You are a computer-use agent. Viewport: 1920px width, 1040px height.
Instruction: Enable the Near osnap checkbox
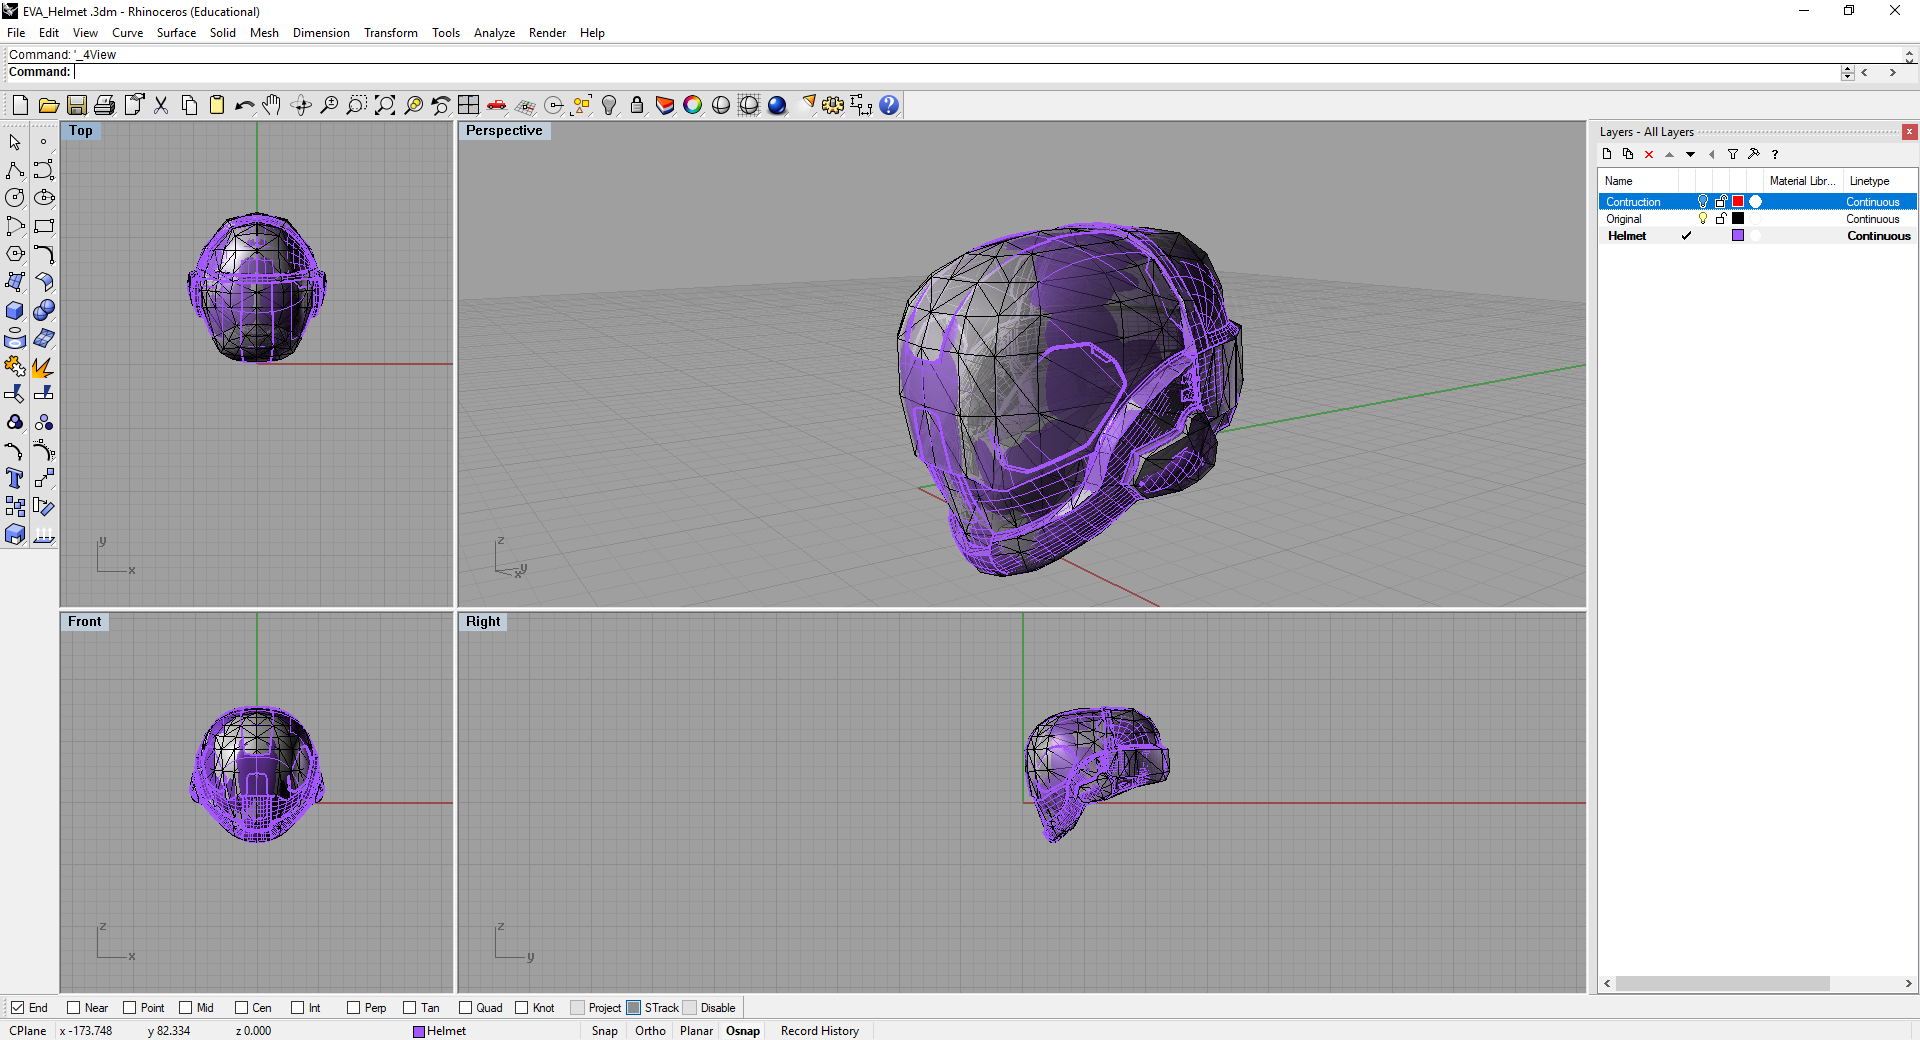(x=74, y=1008)
